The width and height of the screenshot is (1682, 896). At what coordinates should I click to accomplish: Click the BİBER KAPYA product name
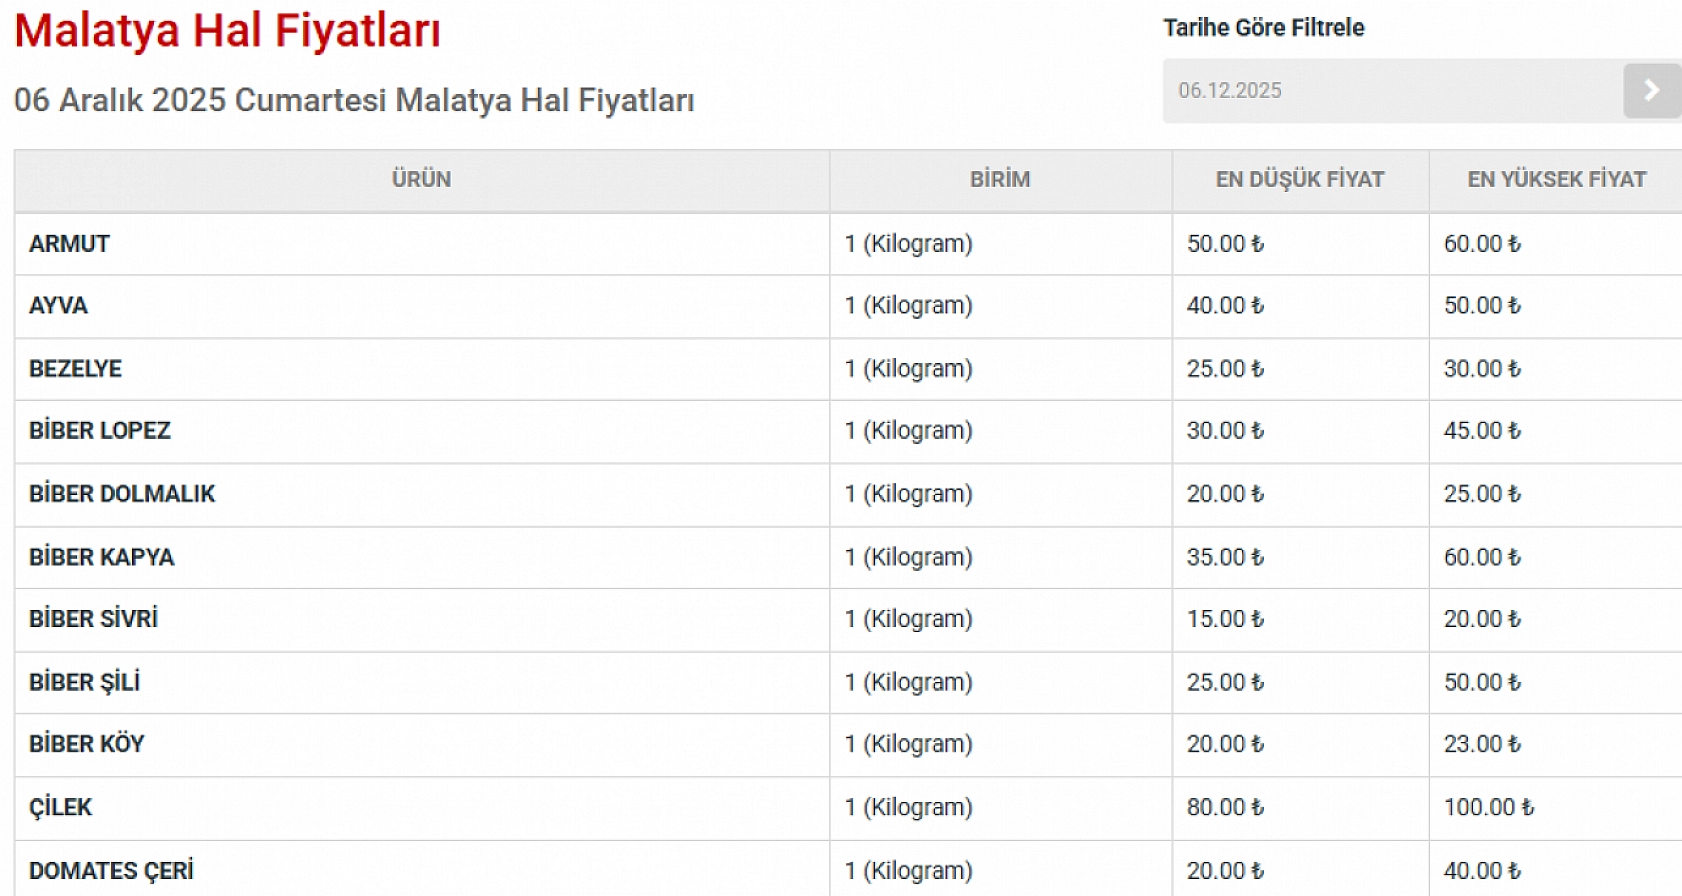pyautogui.click(x=101, y=557)
